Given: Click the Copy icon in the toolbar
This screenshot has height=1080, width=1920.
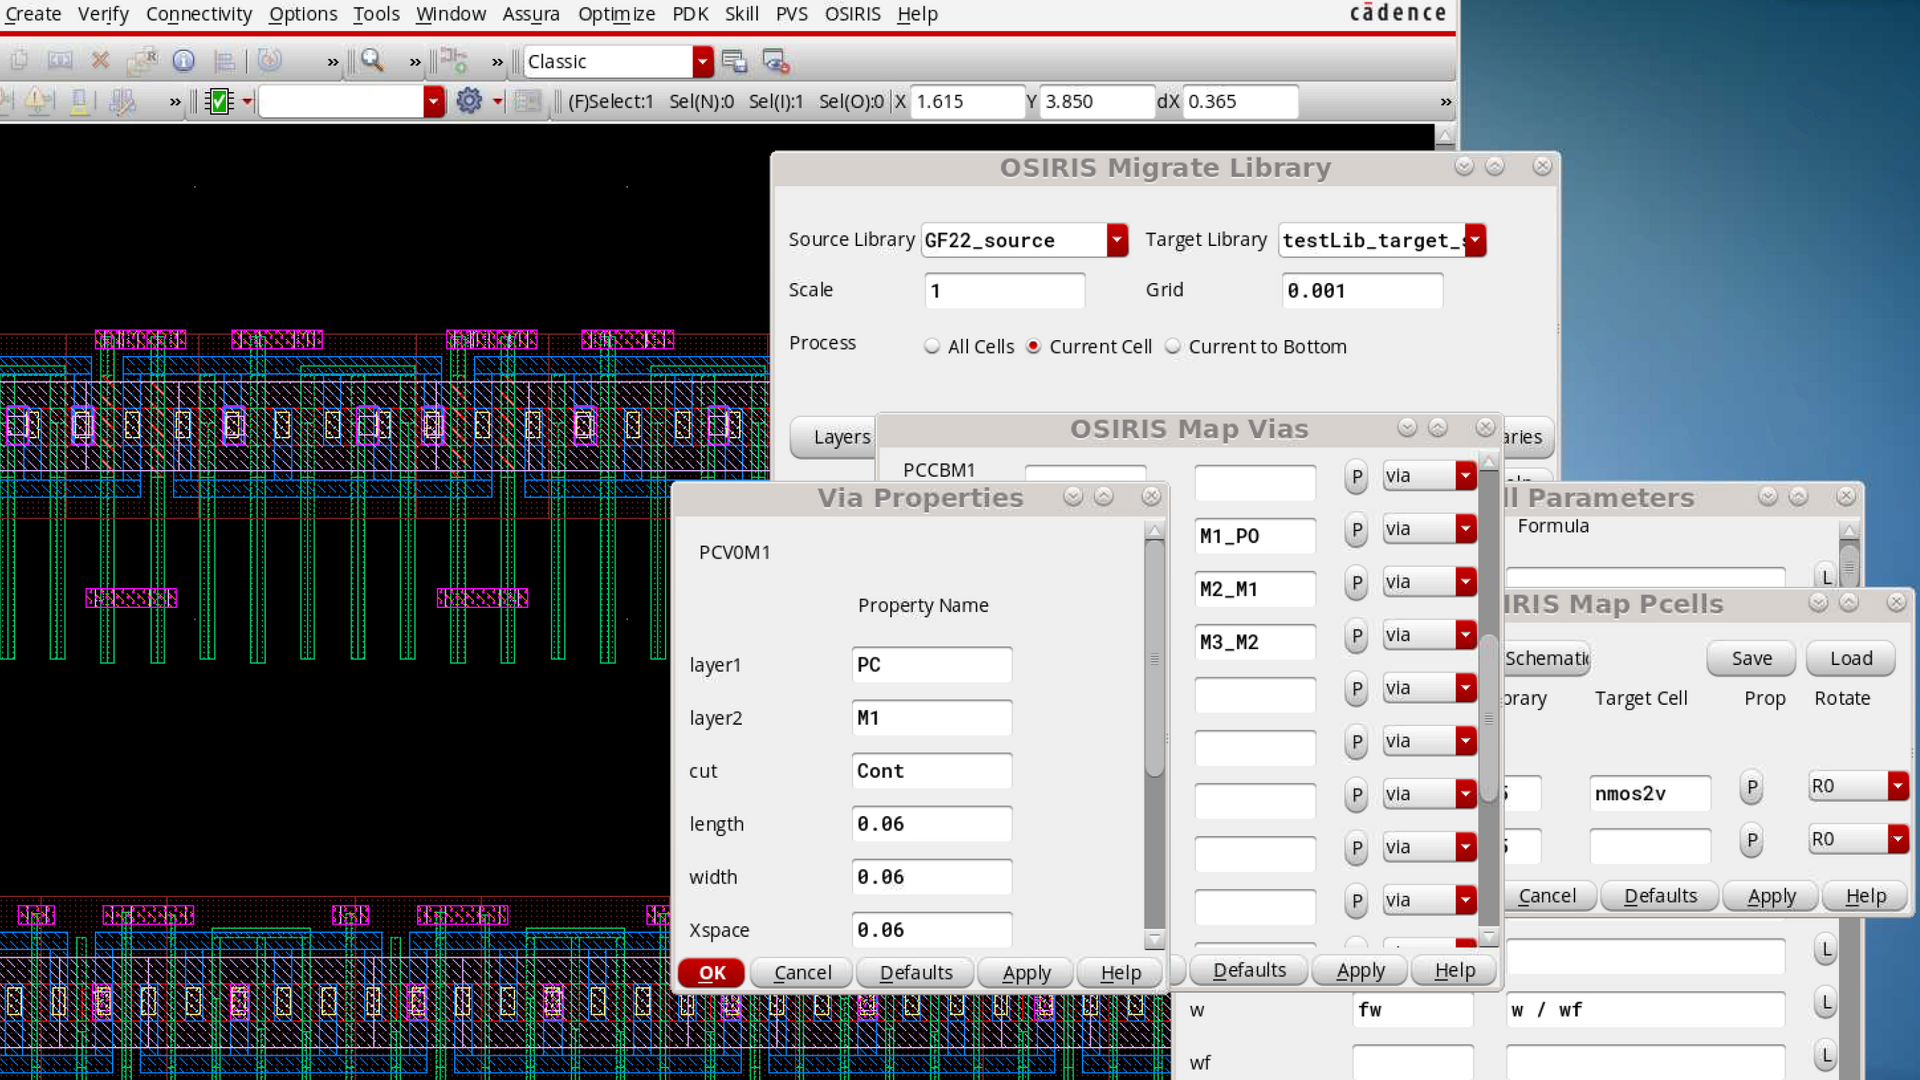Looking at the screenshot, I should tap(19, 61).
